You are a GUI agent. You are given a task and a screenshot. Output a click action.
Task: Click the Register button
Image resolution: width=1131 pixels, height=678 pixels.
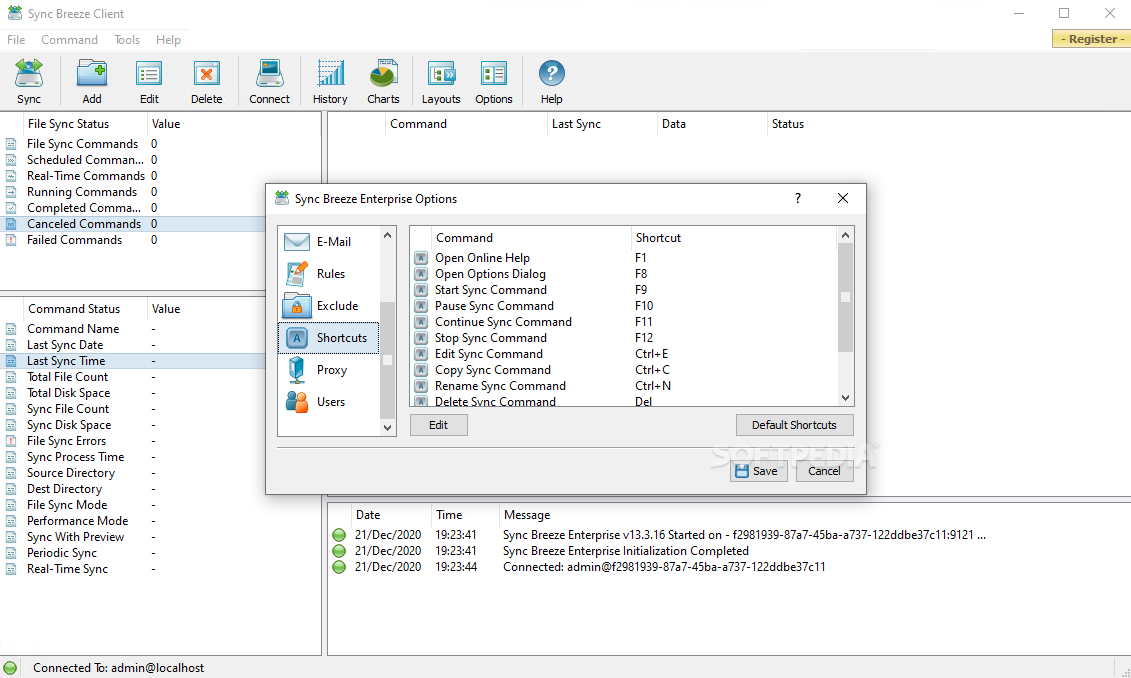(x=1091, y=39)
